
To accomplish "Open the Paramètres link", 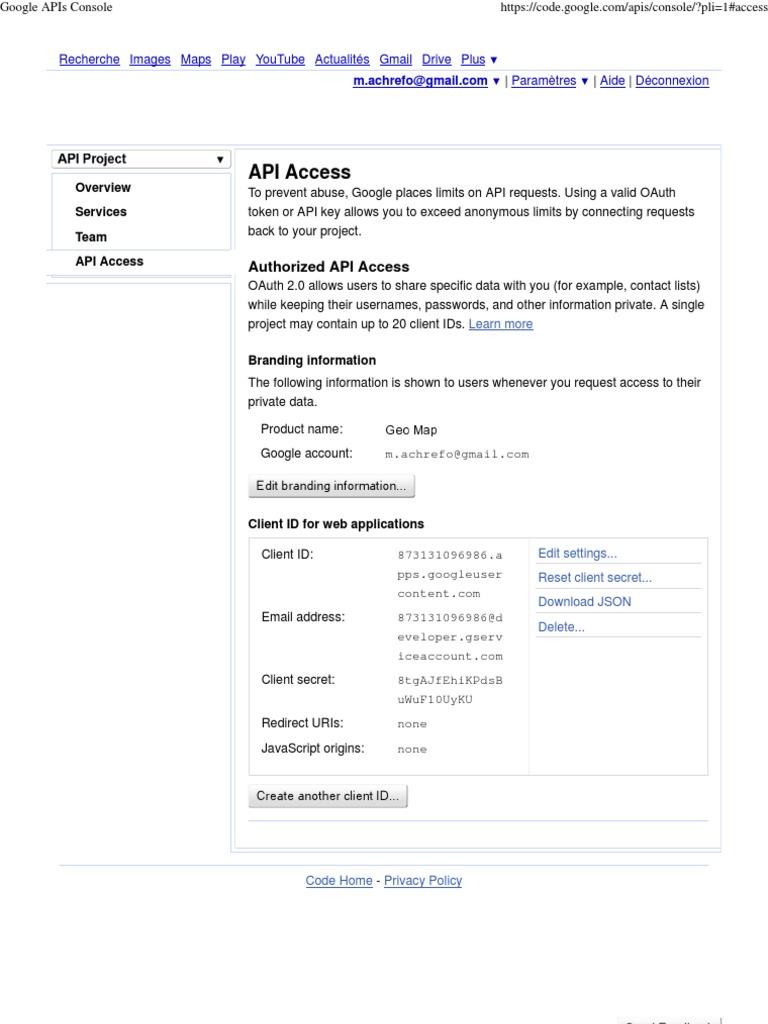I will 543,80.
